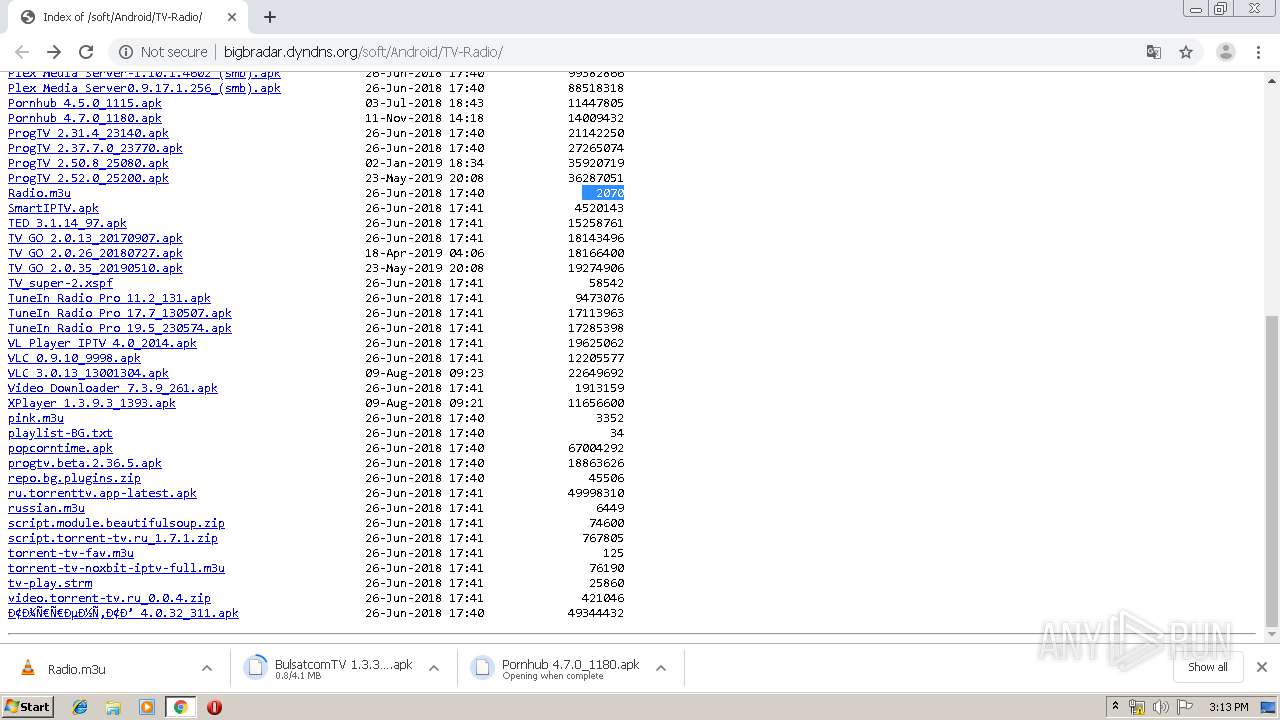Viewport: 1280px width, 720px height.
Task: Open XPlayer_1.3.9.3_1393.apk link
Action: (92, 403)
